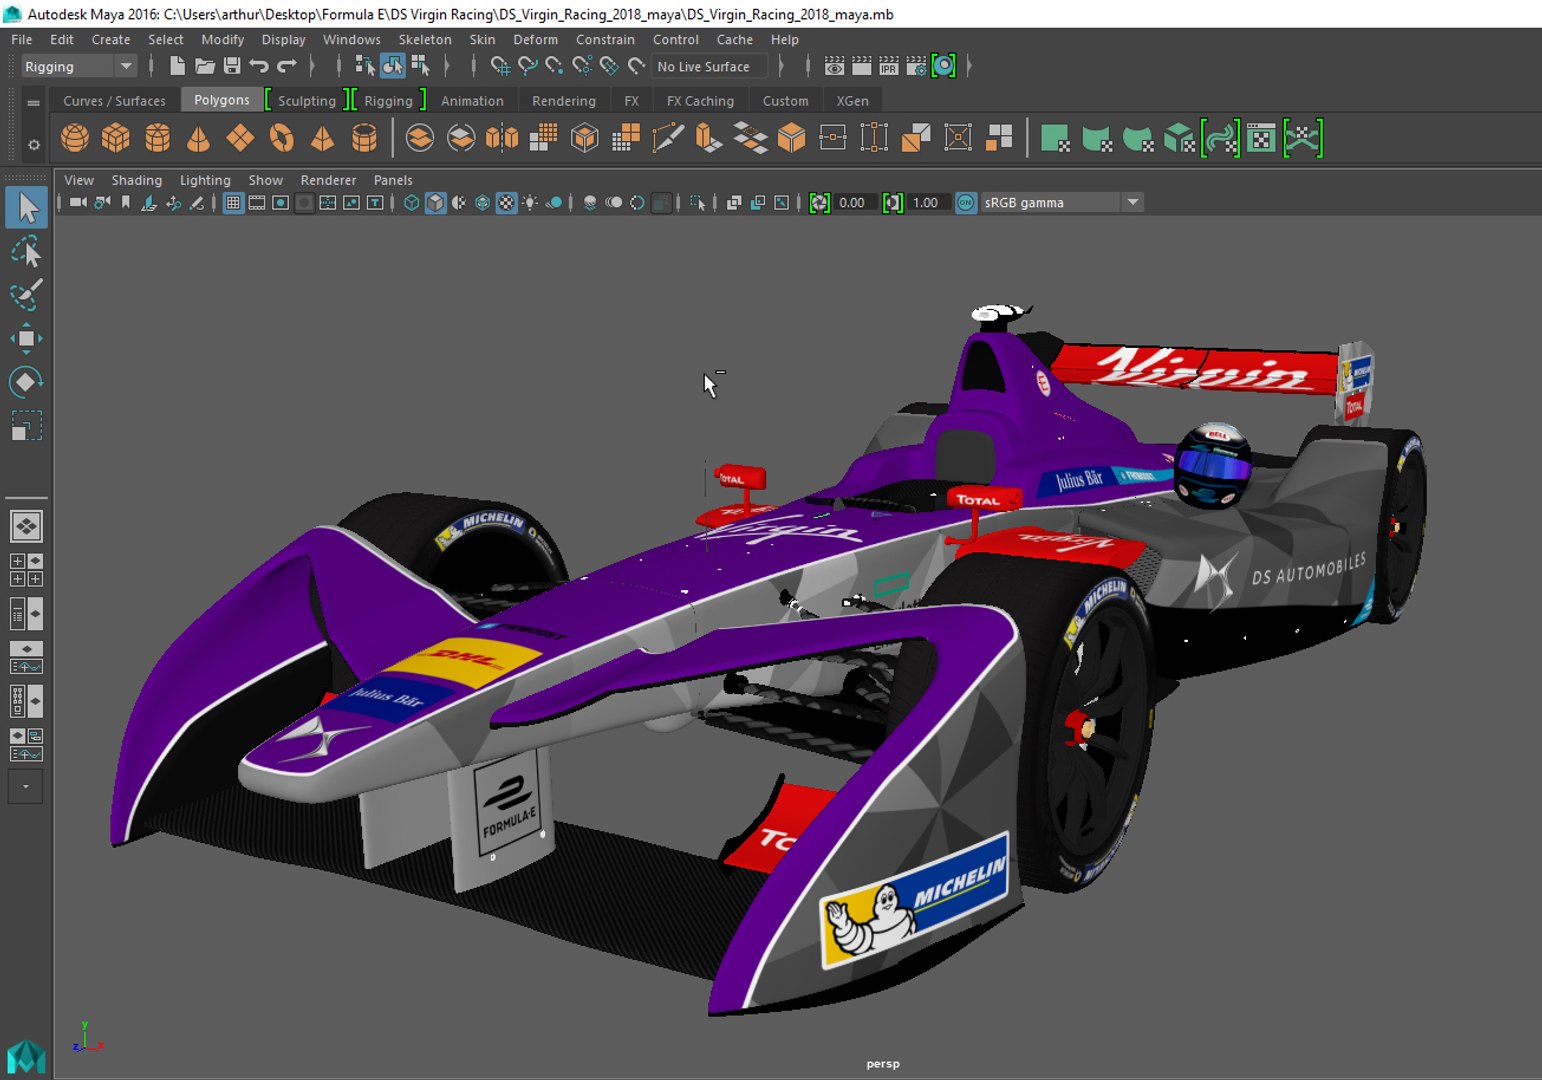The image size is (1542, 1080).
Task: Open the shelf options gear menu
Action: point(33,145)
